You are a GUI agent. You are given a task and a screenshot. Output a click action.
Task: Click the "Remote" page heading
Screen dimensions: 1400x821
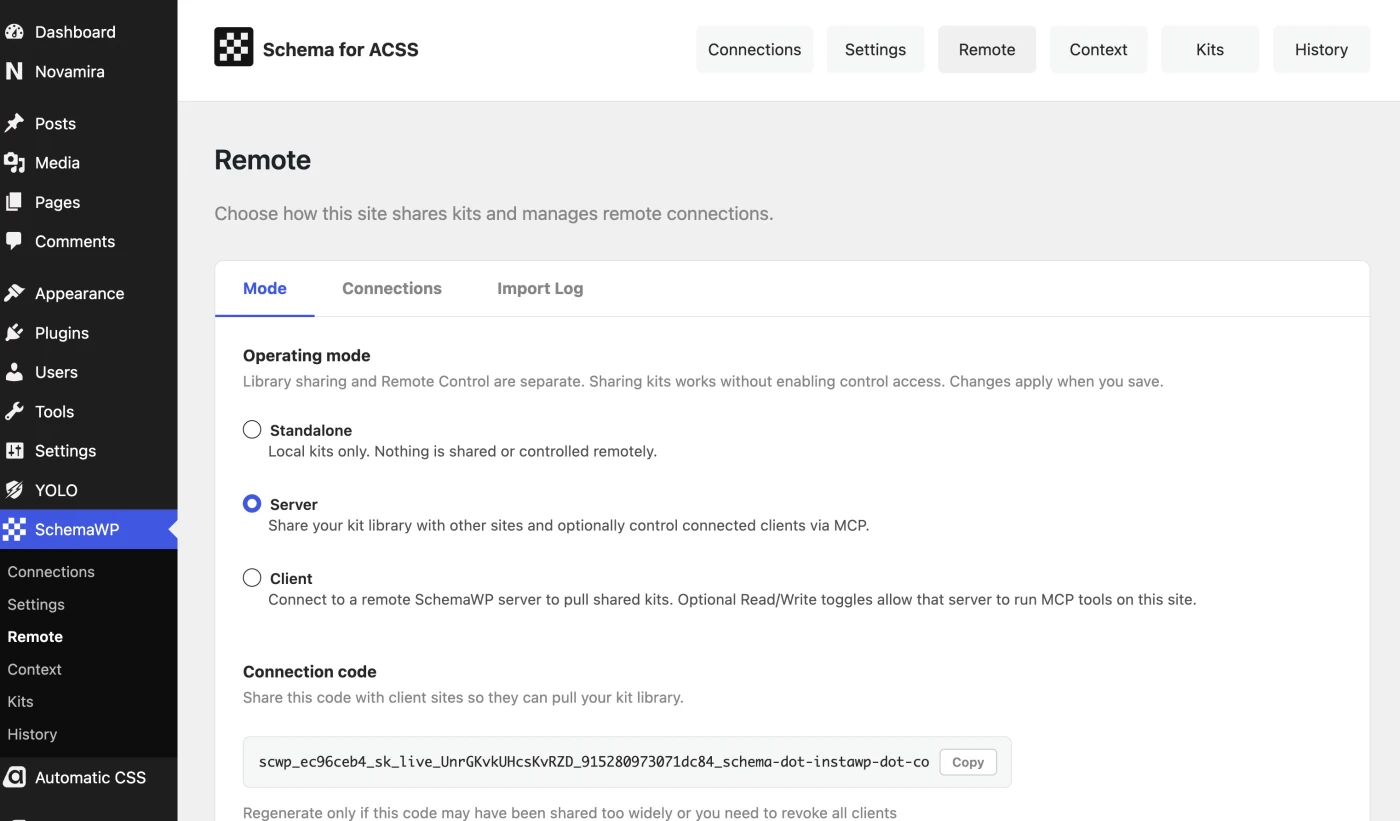pyautogui.click(x=263, y=160)
